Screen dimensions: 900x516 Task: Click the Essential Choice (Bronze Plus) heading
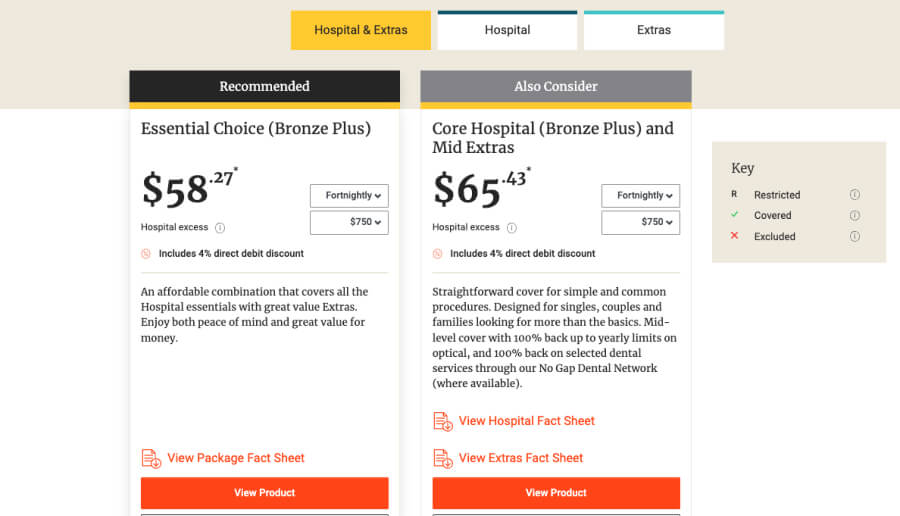(x=256, y=129)
